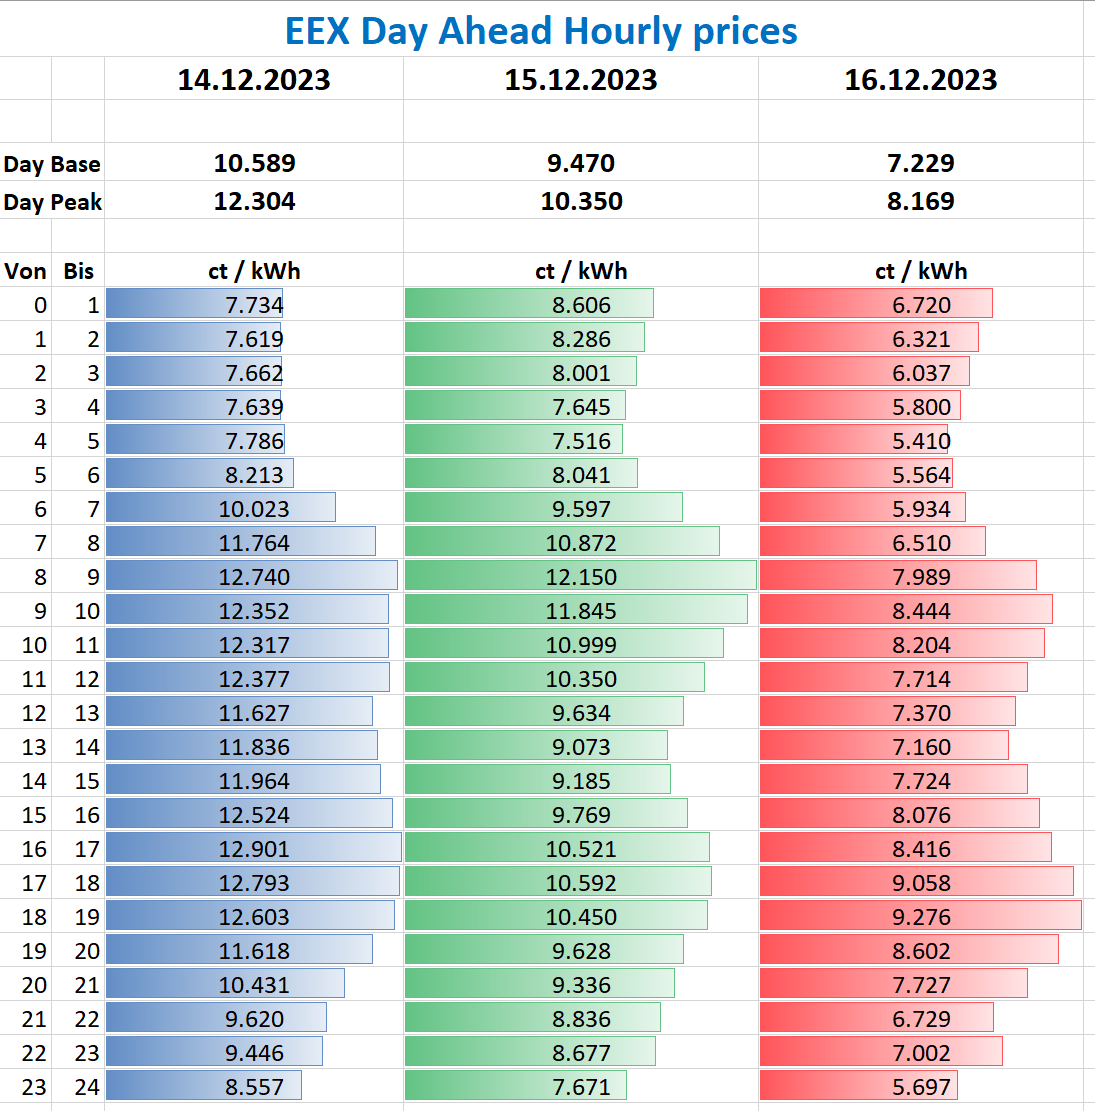Click the date header 16.12.2023
This screenshot has height=1111, width=1095.
pyautogui.click(x=921, y=79)
